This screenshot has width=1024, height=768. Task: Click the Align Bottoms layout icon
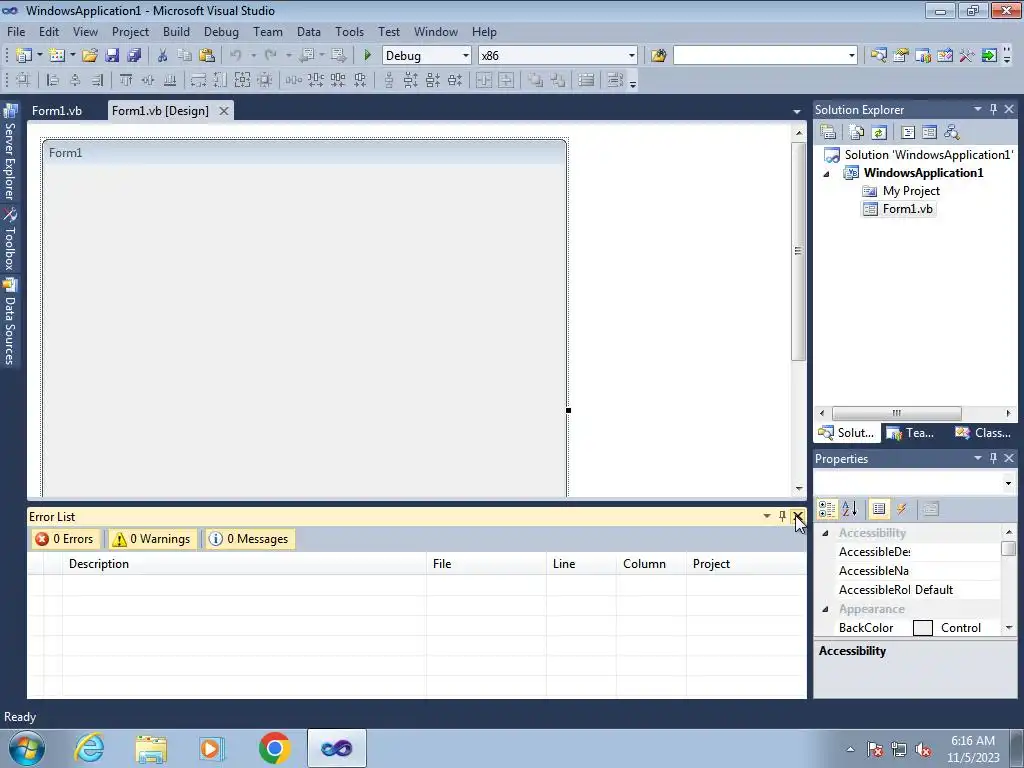170,80
